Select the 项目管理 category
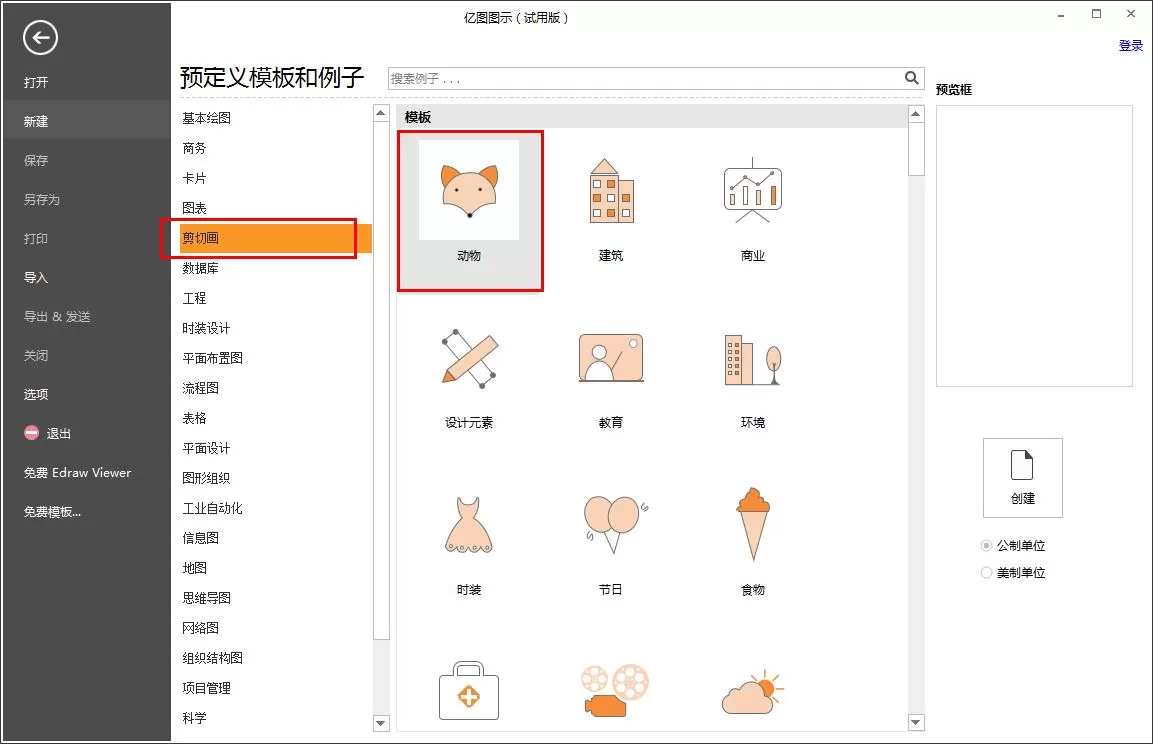1153x744 pixels. (x=207, y=688)
